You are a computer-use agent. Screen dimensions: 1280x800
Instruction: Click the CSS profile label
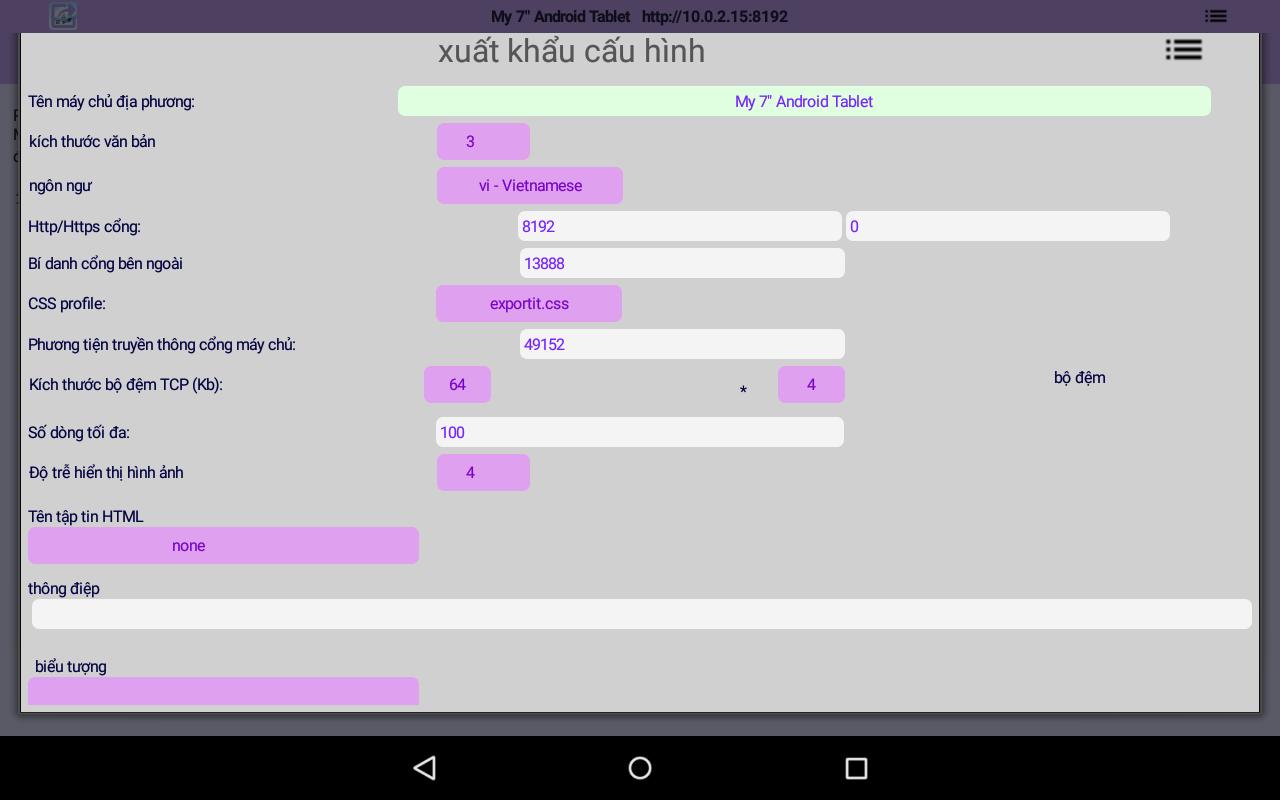[x=67, y=303]
